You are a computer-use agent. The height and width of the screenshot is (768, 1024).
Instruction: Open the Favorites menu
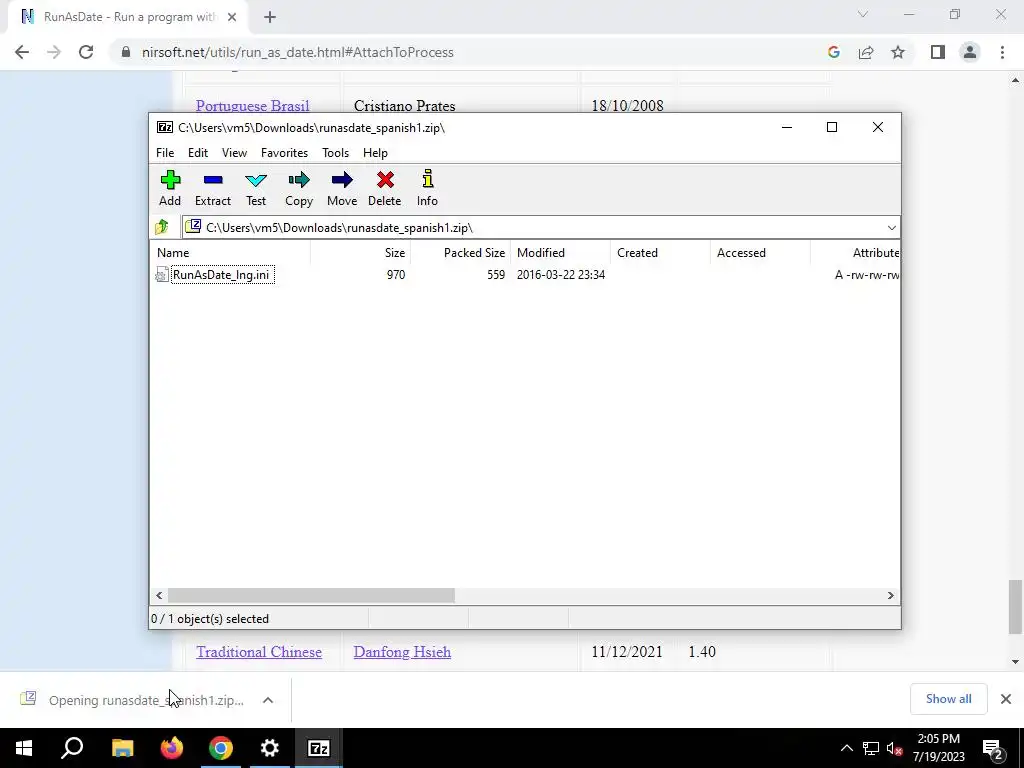tap(284, 153)
